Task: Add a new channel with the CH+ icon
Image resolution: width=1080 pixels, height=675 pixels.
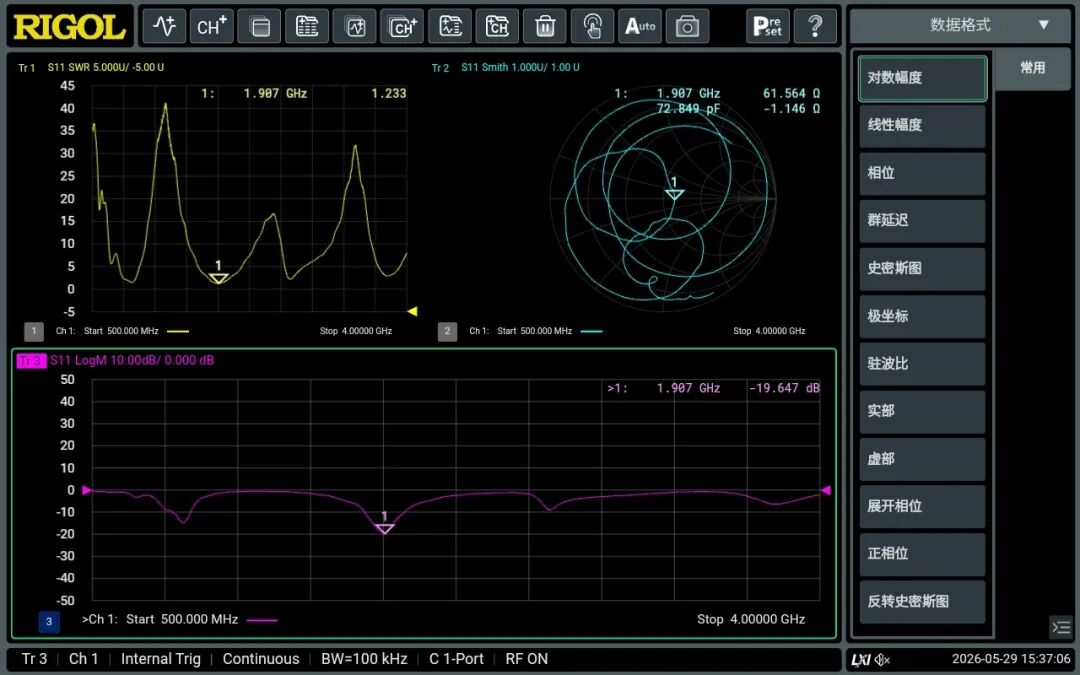Action: point(211,26)
